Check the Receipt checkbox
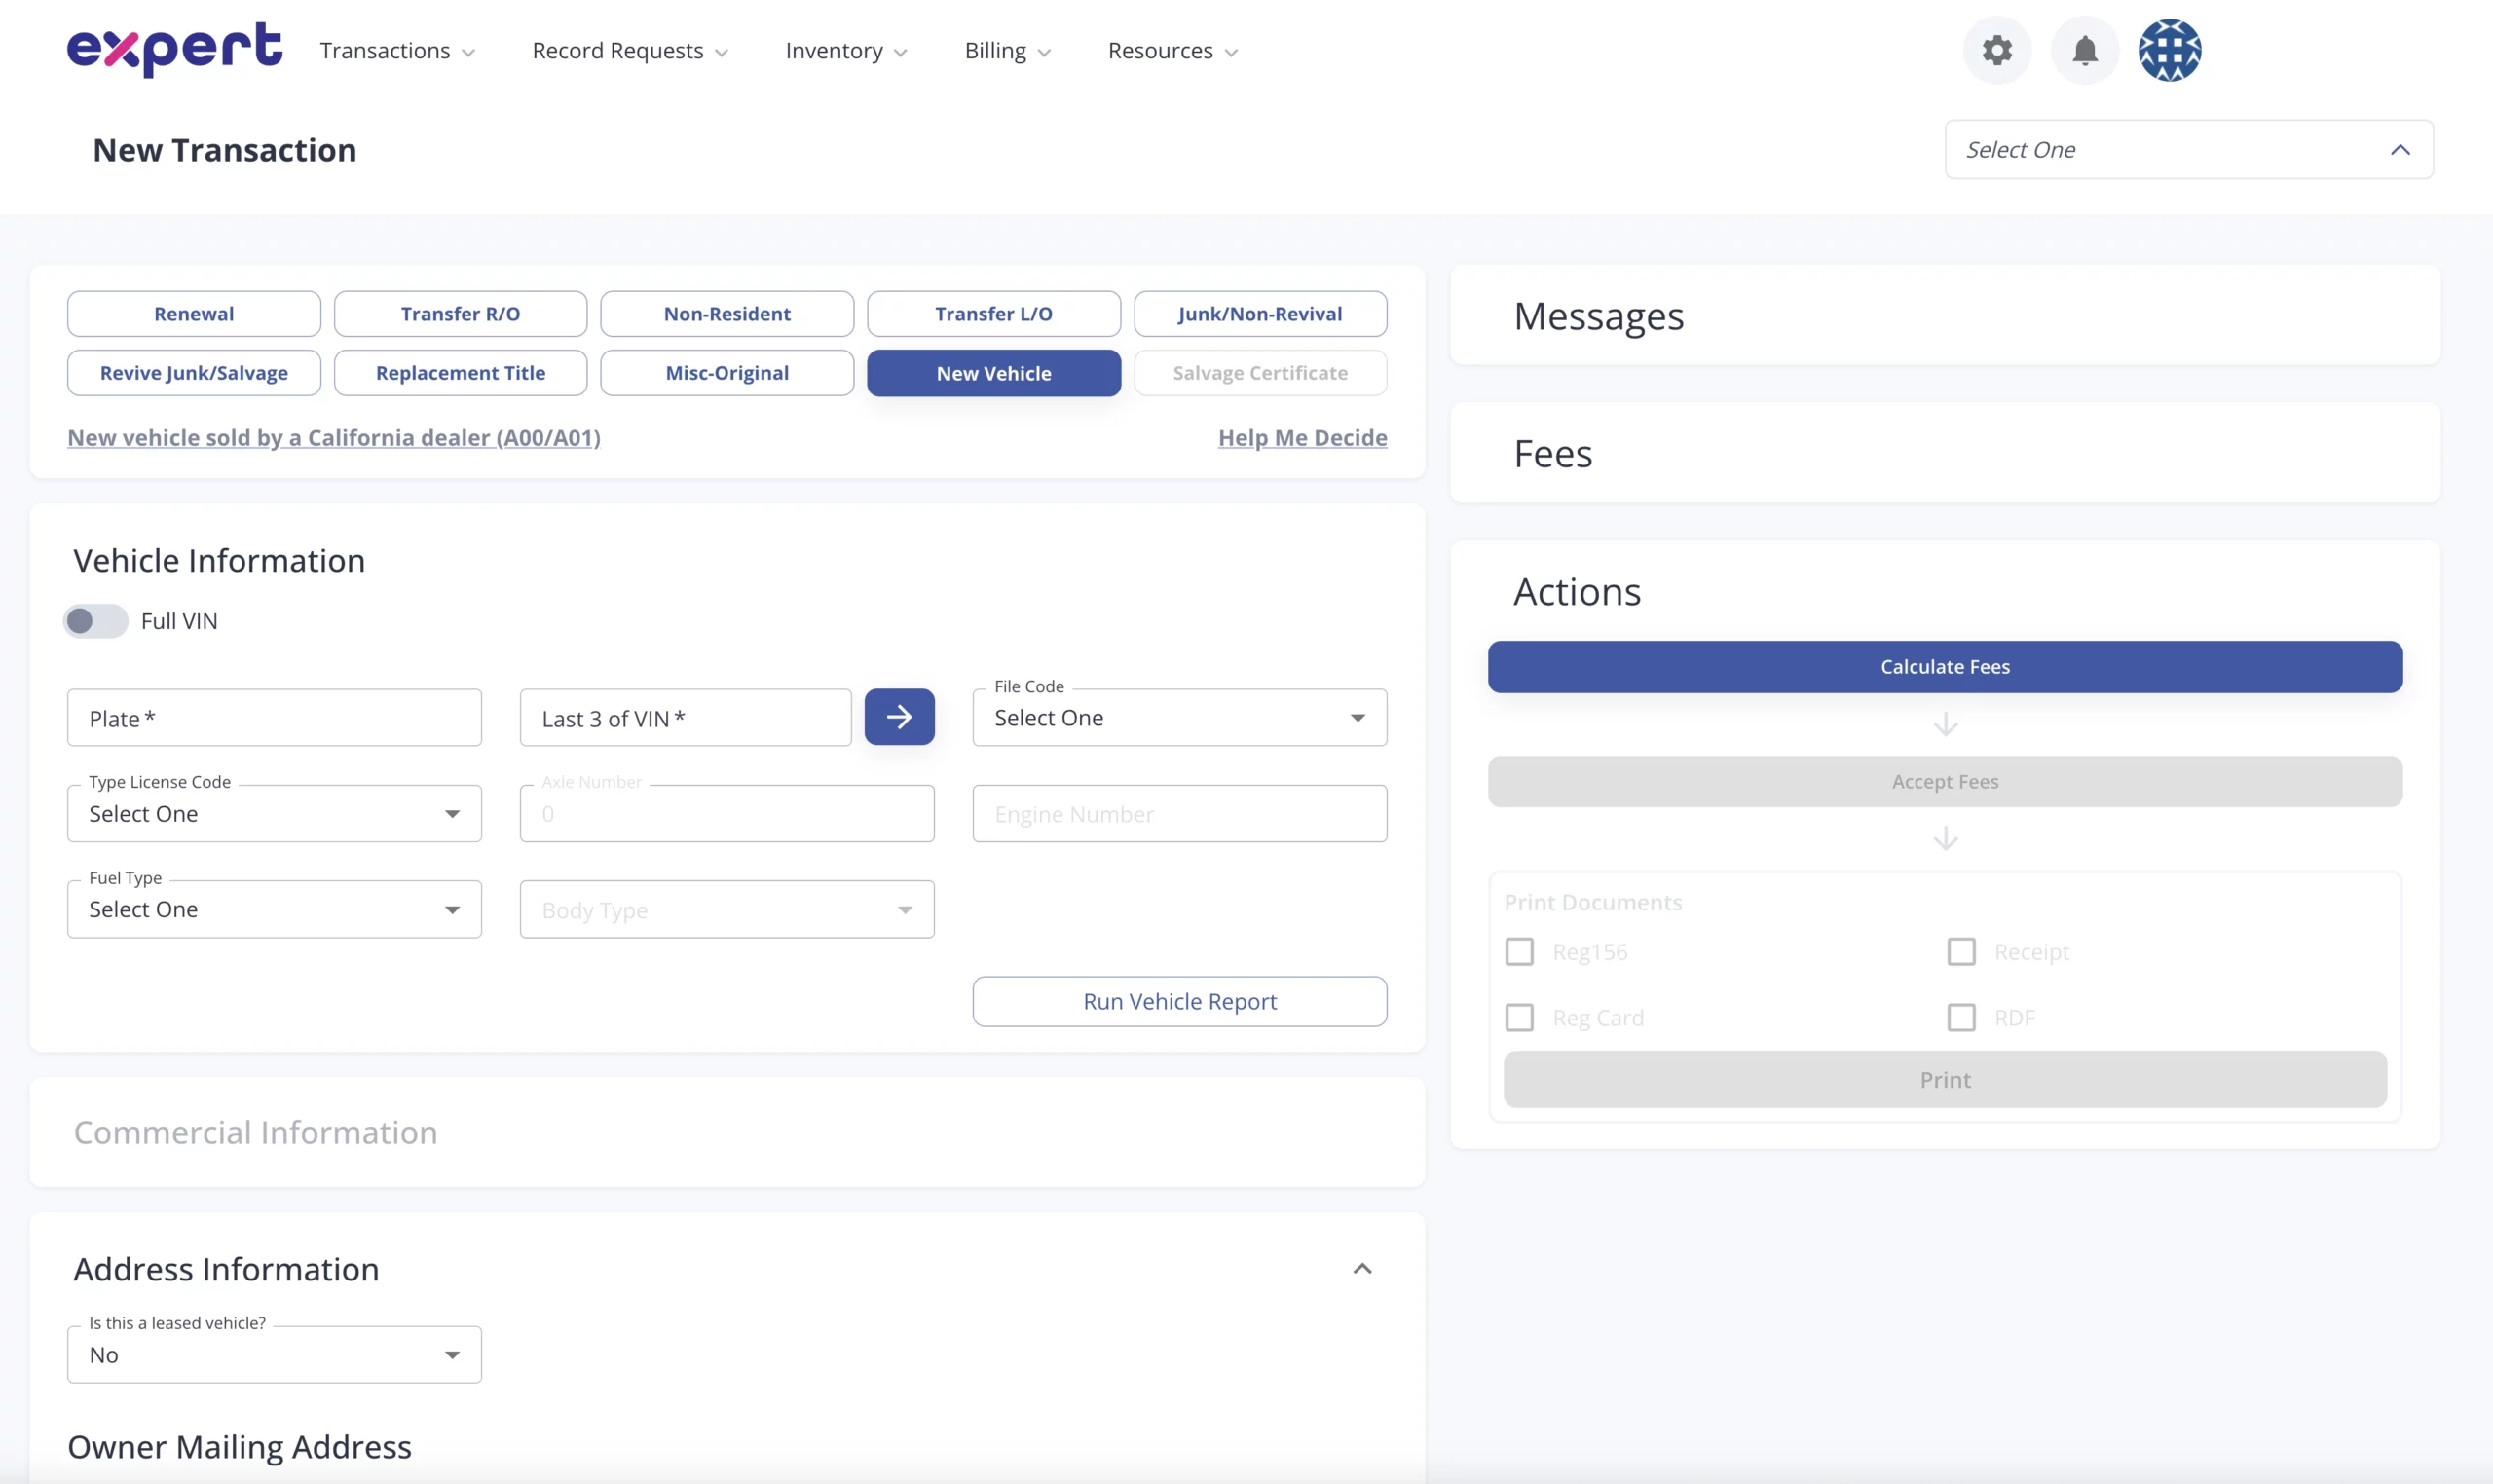2493x1484 pixels. (1961, 951)
